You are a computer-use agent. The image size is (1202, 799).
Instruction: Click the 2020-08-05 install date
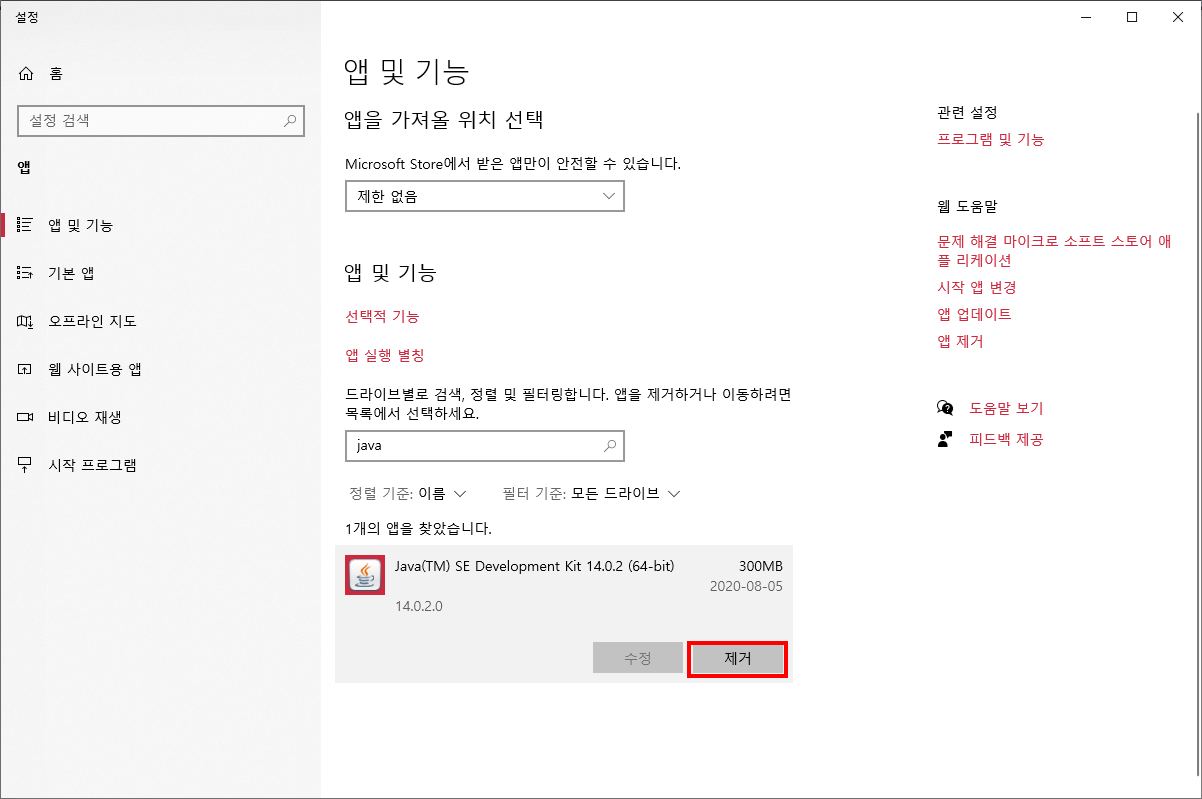[x=746, y=586]
